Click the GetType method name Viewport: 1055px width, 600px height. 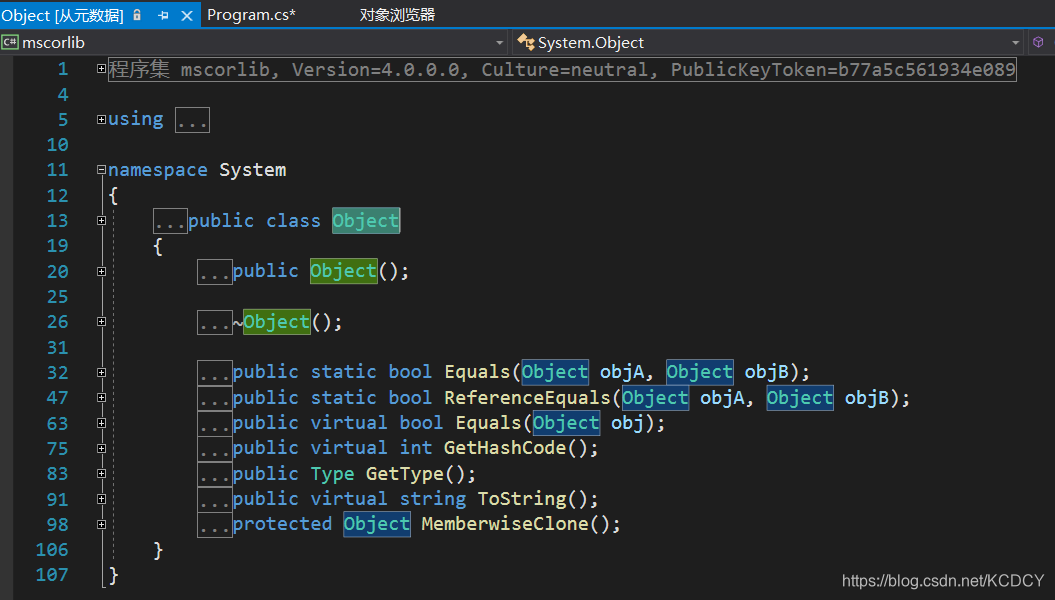coord(405,474)
